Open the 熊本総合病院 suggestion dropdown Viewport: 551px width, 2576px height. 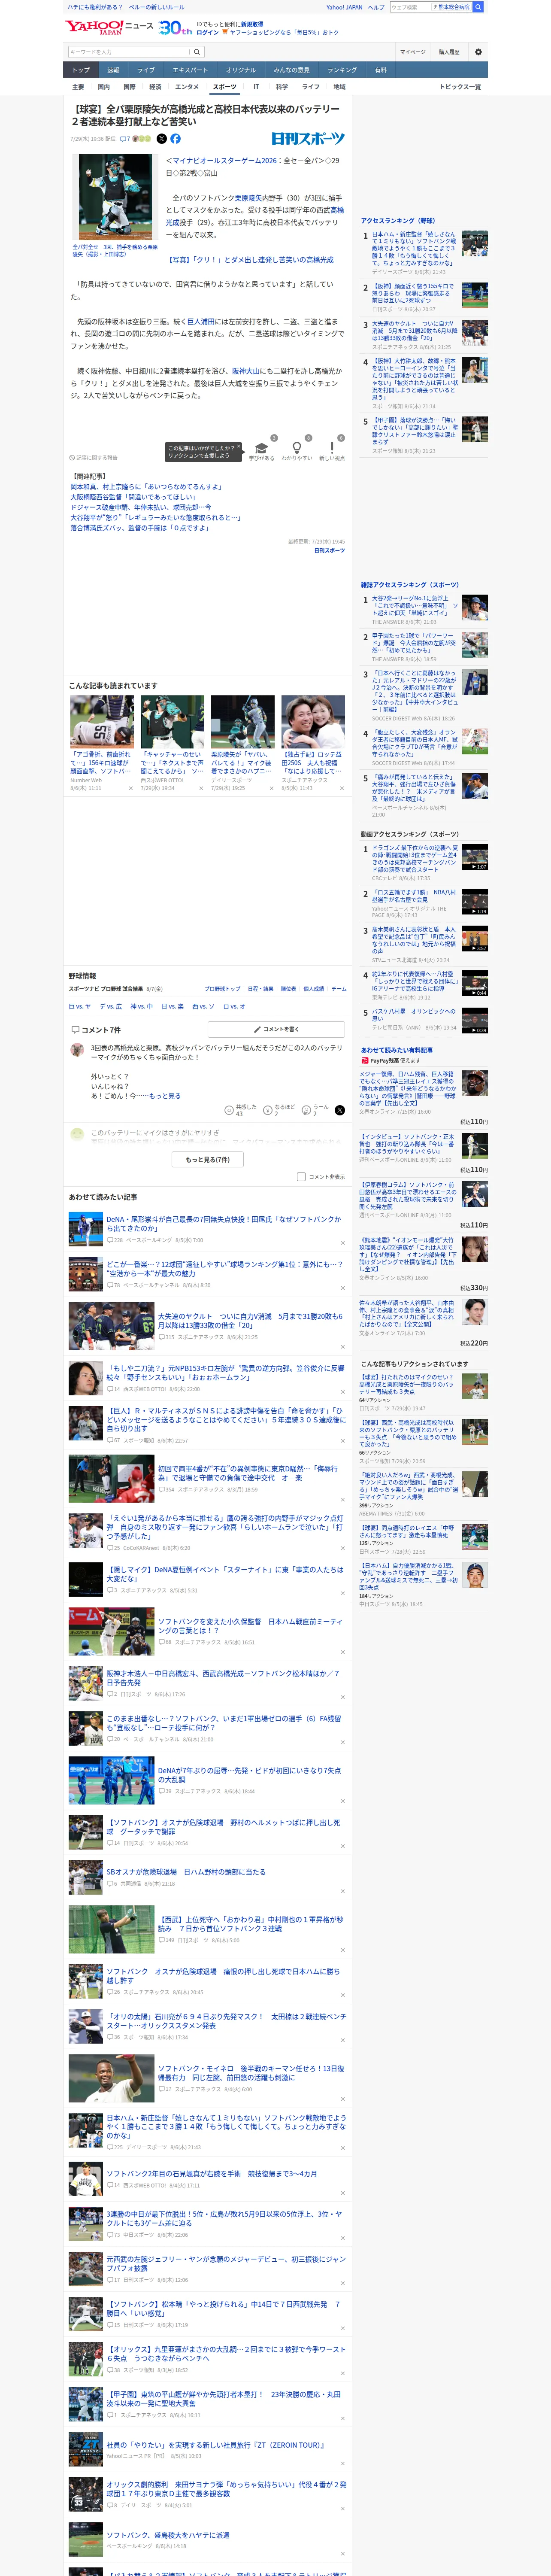pyautogui.click(x=452, y=7)
